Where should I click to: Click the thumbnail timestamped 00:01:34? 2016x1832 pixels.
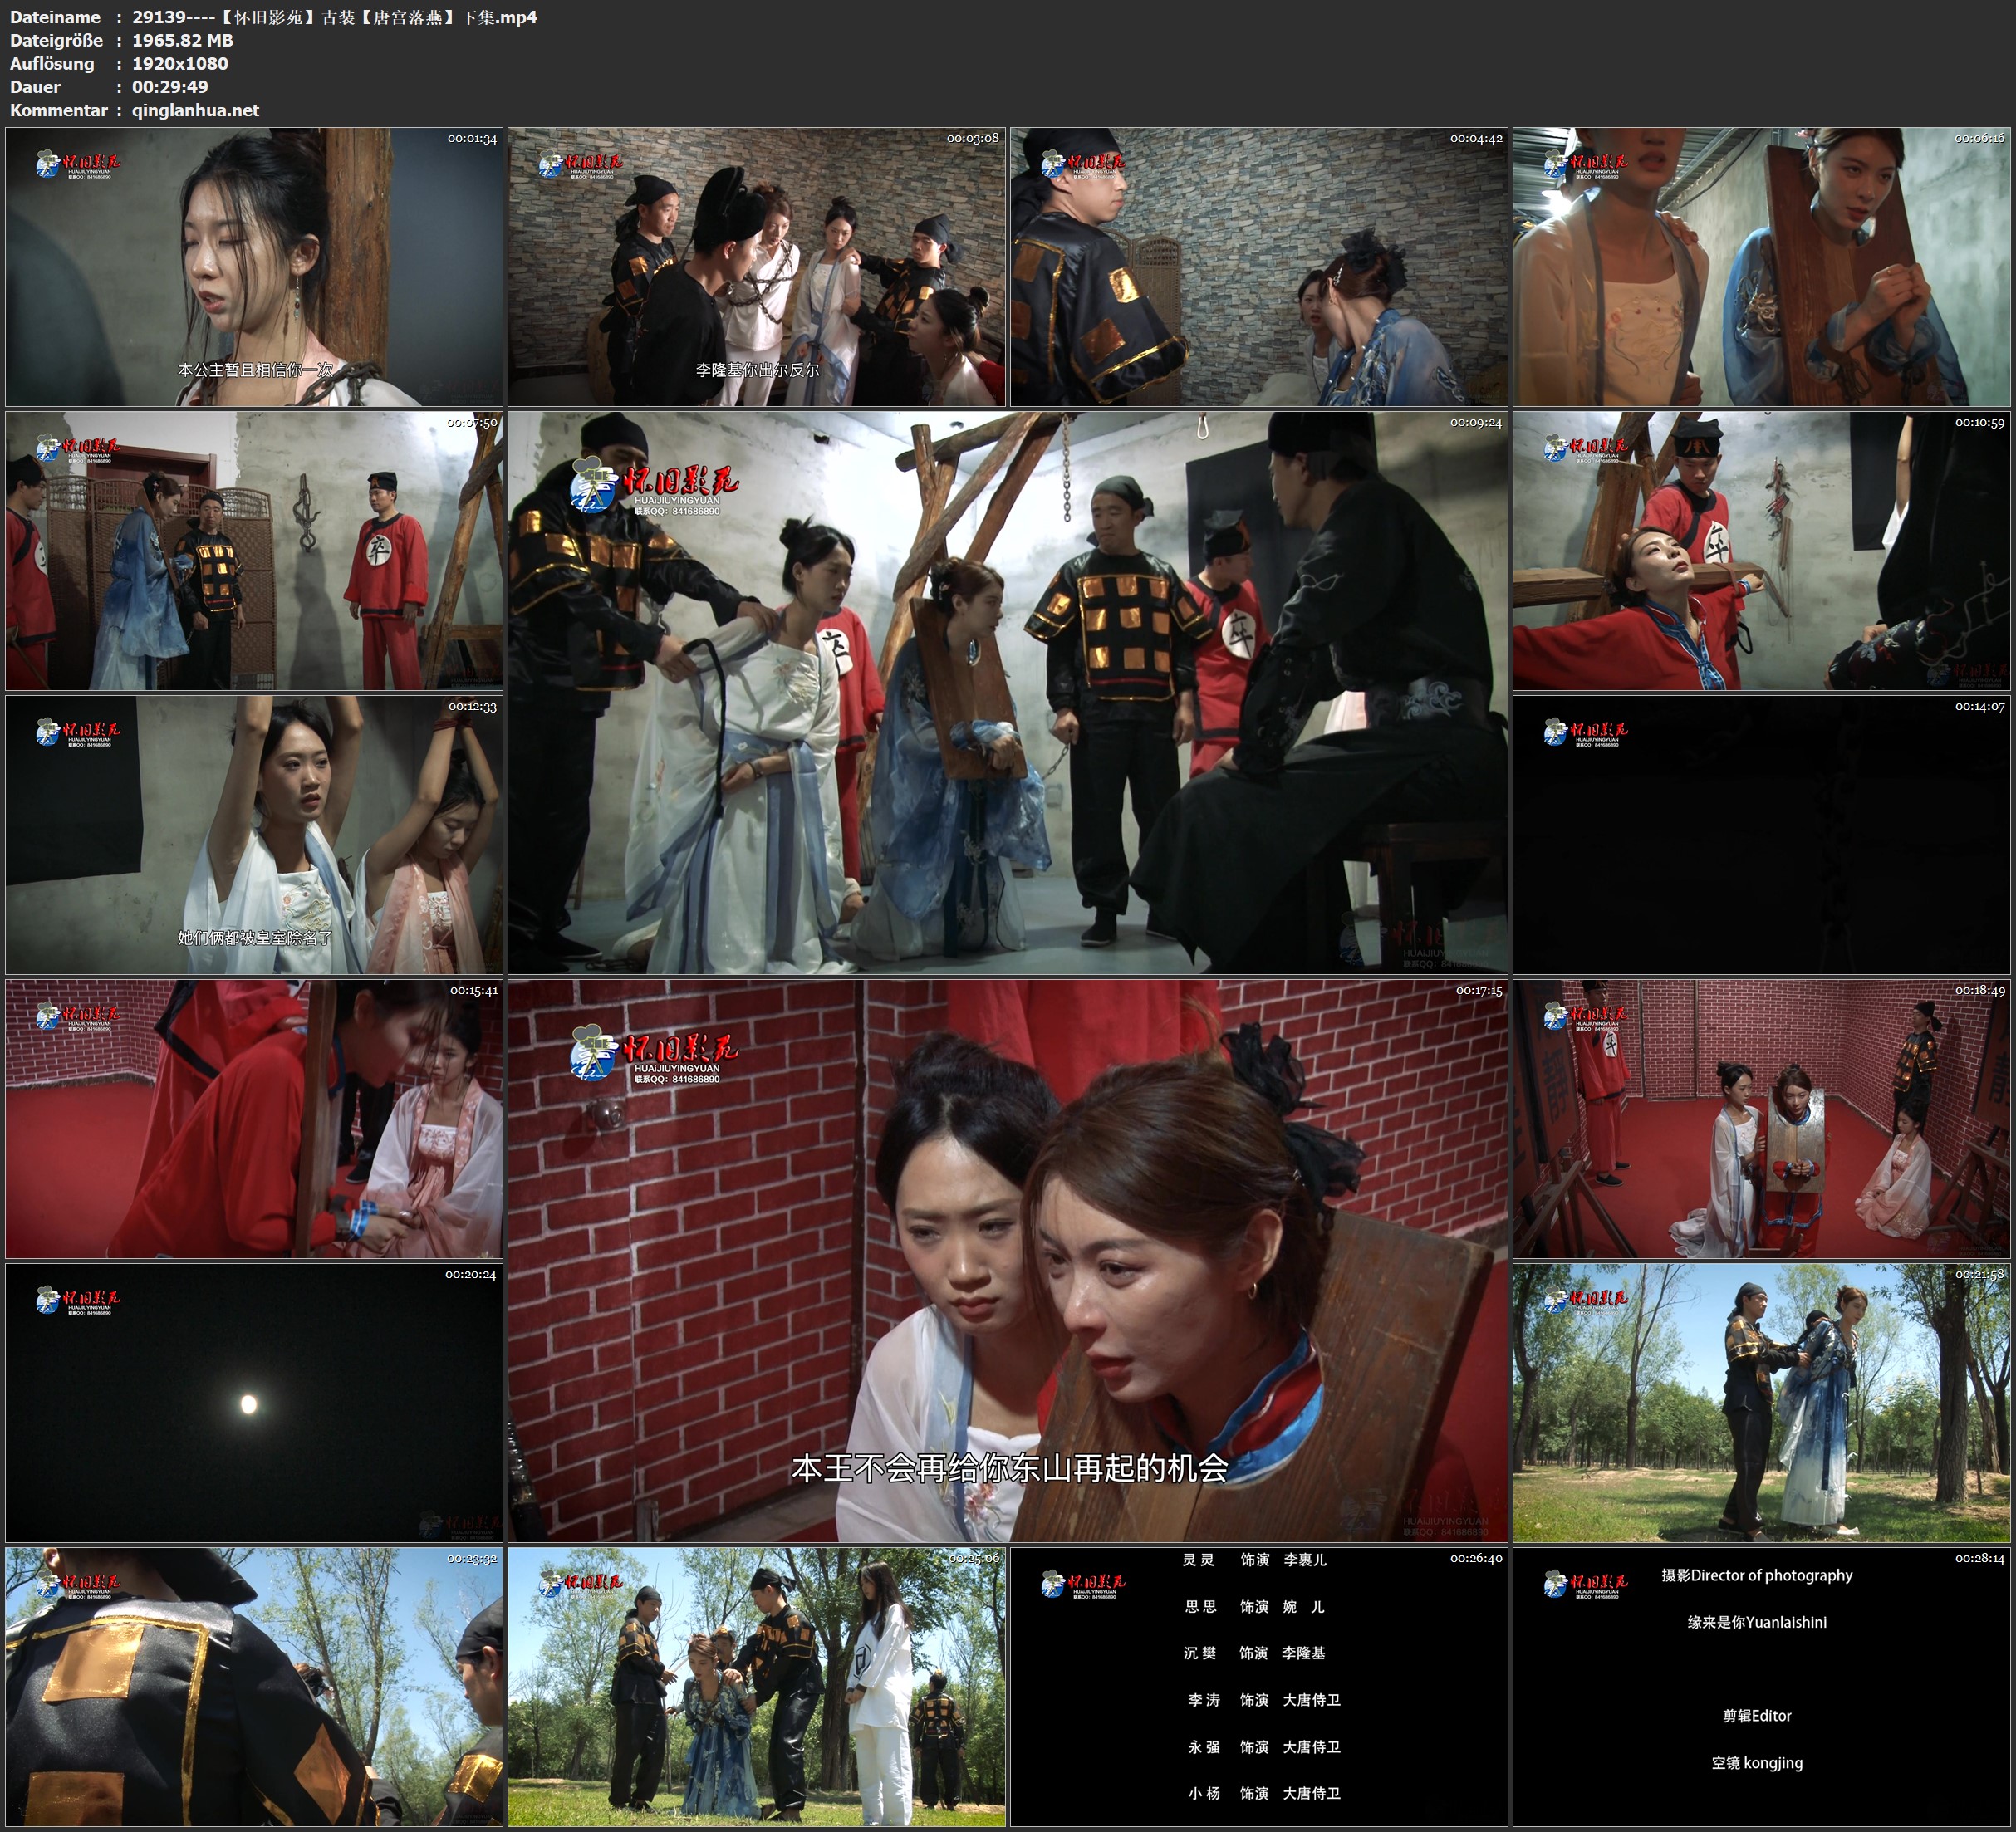coord(254,266)
